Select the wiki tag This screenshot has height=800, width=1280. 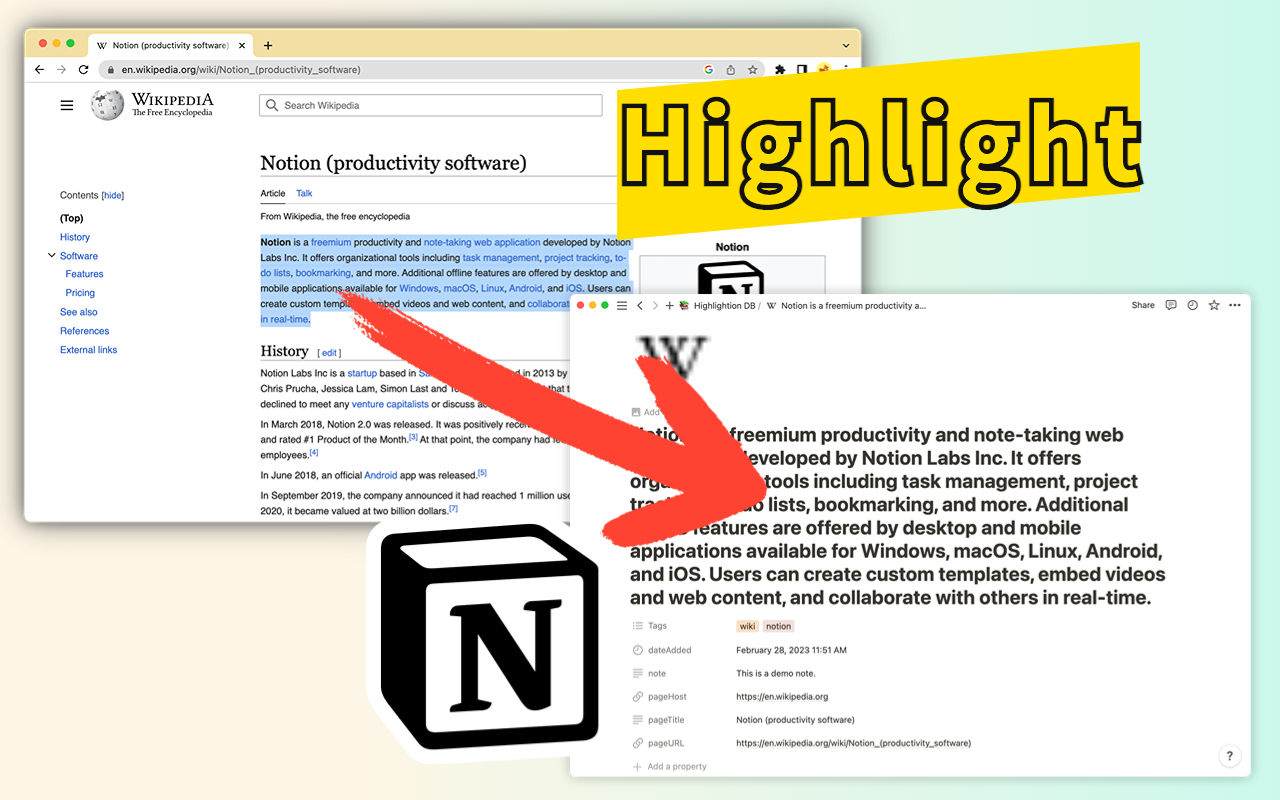click(x=747, y=626)
